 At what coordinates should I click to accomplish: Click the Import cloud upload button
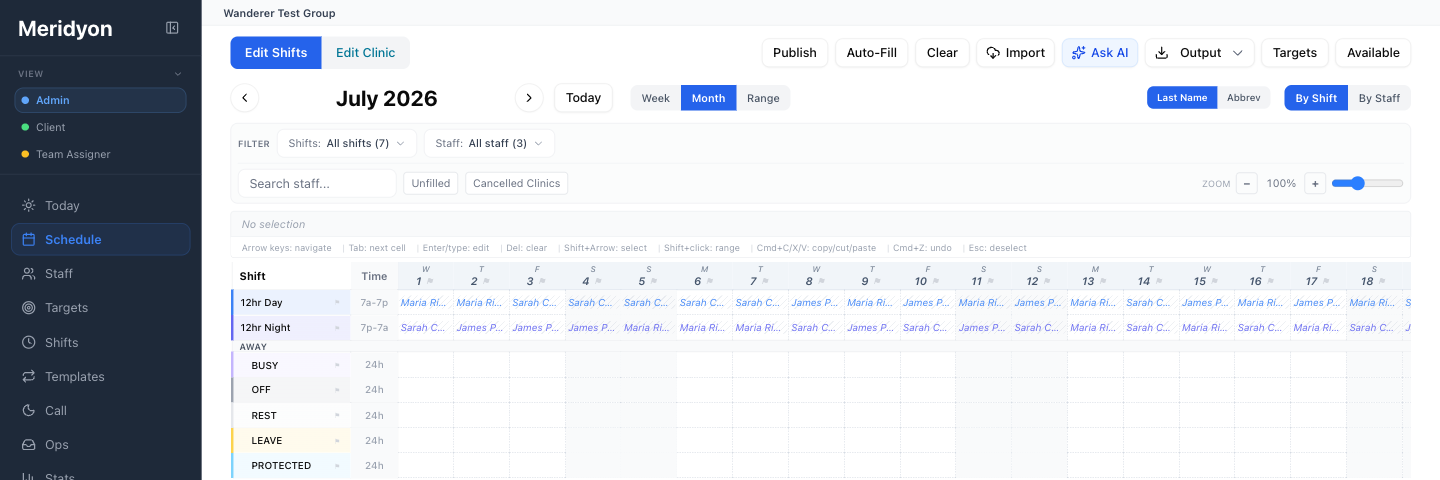pos(1015,53)
